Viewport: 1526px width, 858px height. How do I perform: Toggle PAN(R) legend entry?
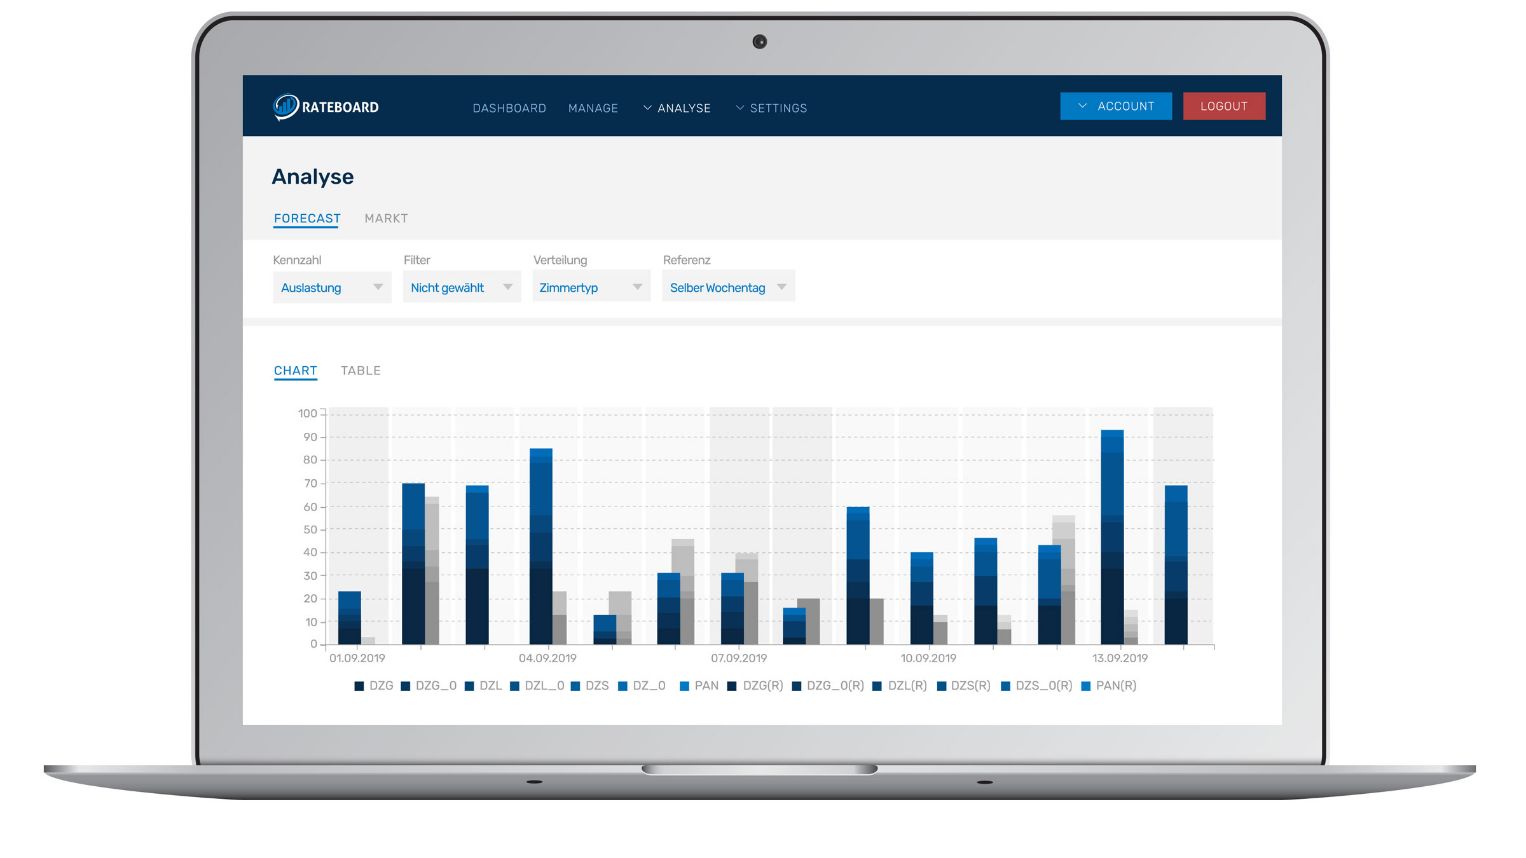click(1109, 686)
